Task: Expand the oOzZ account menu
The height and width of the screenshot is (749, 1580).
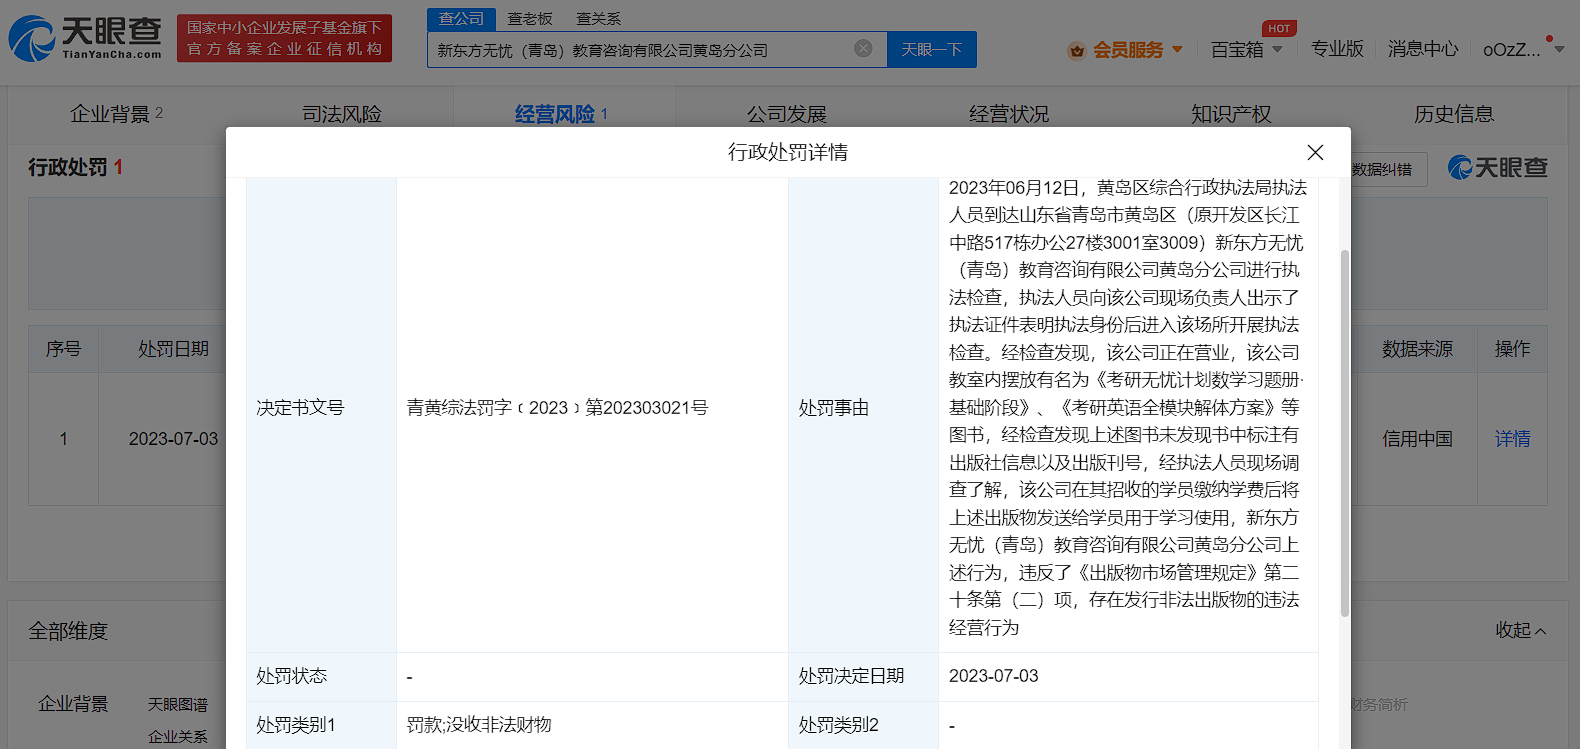Action: click(1523, 49)
